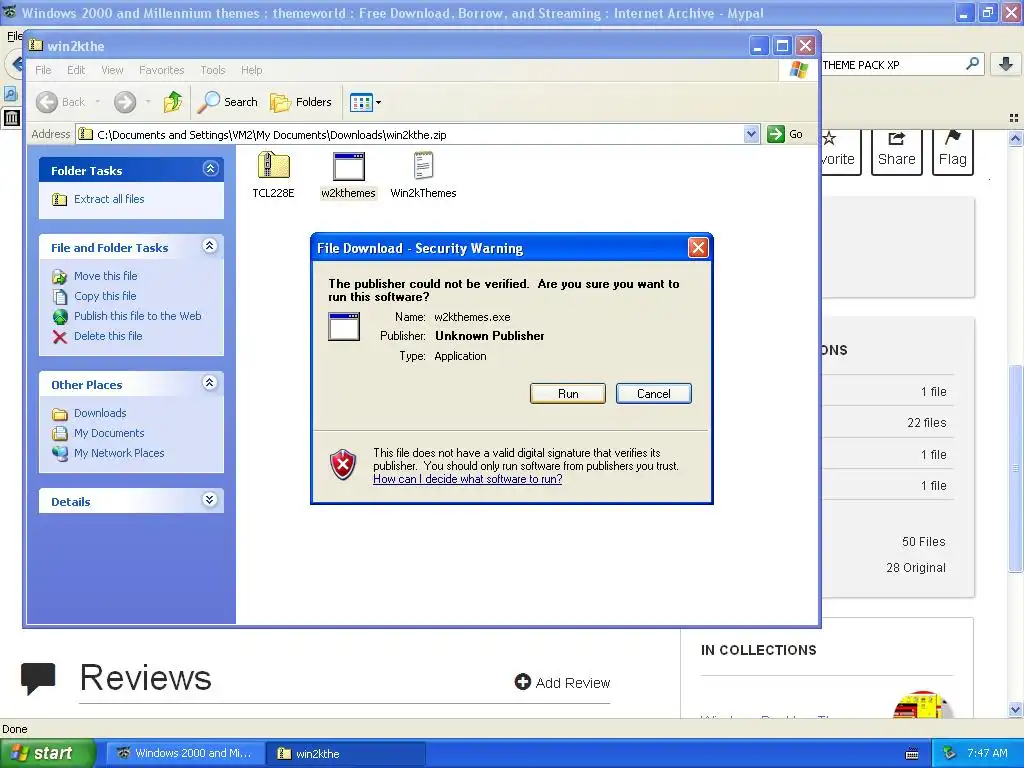
Task: Click the Windows flag logo in Explorer
Action: click(x=798, y=69)
